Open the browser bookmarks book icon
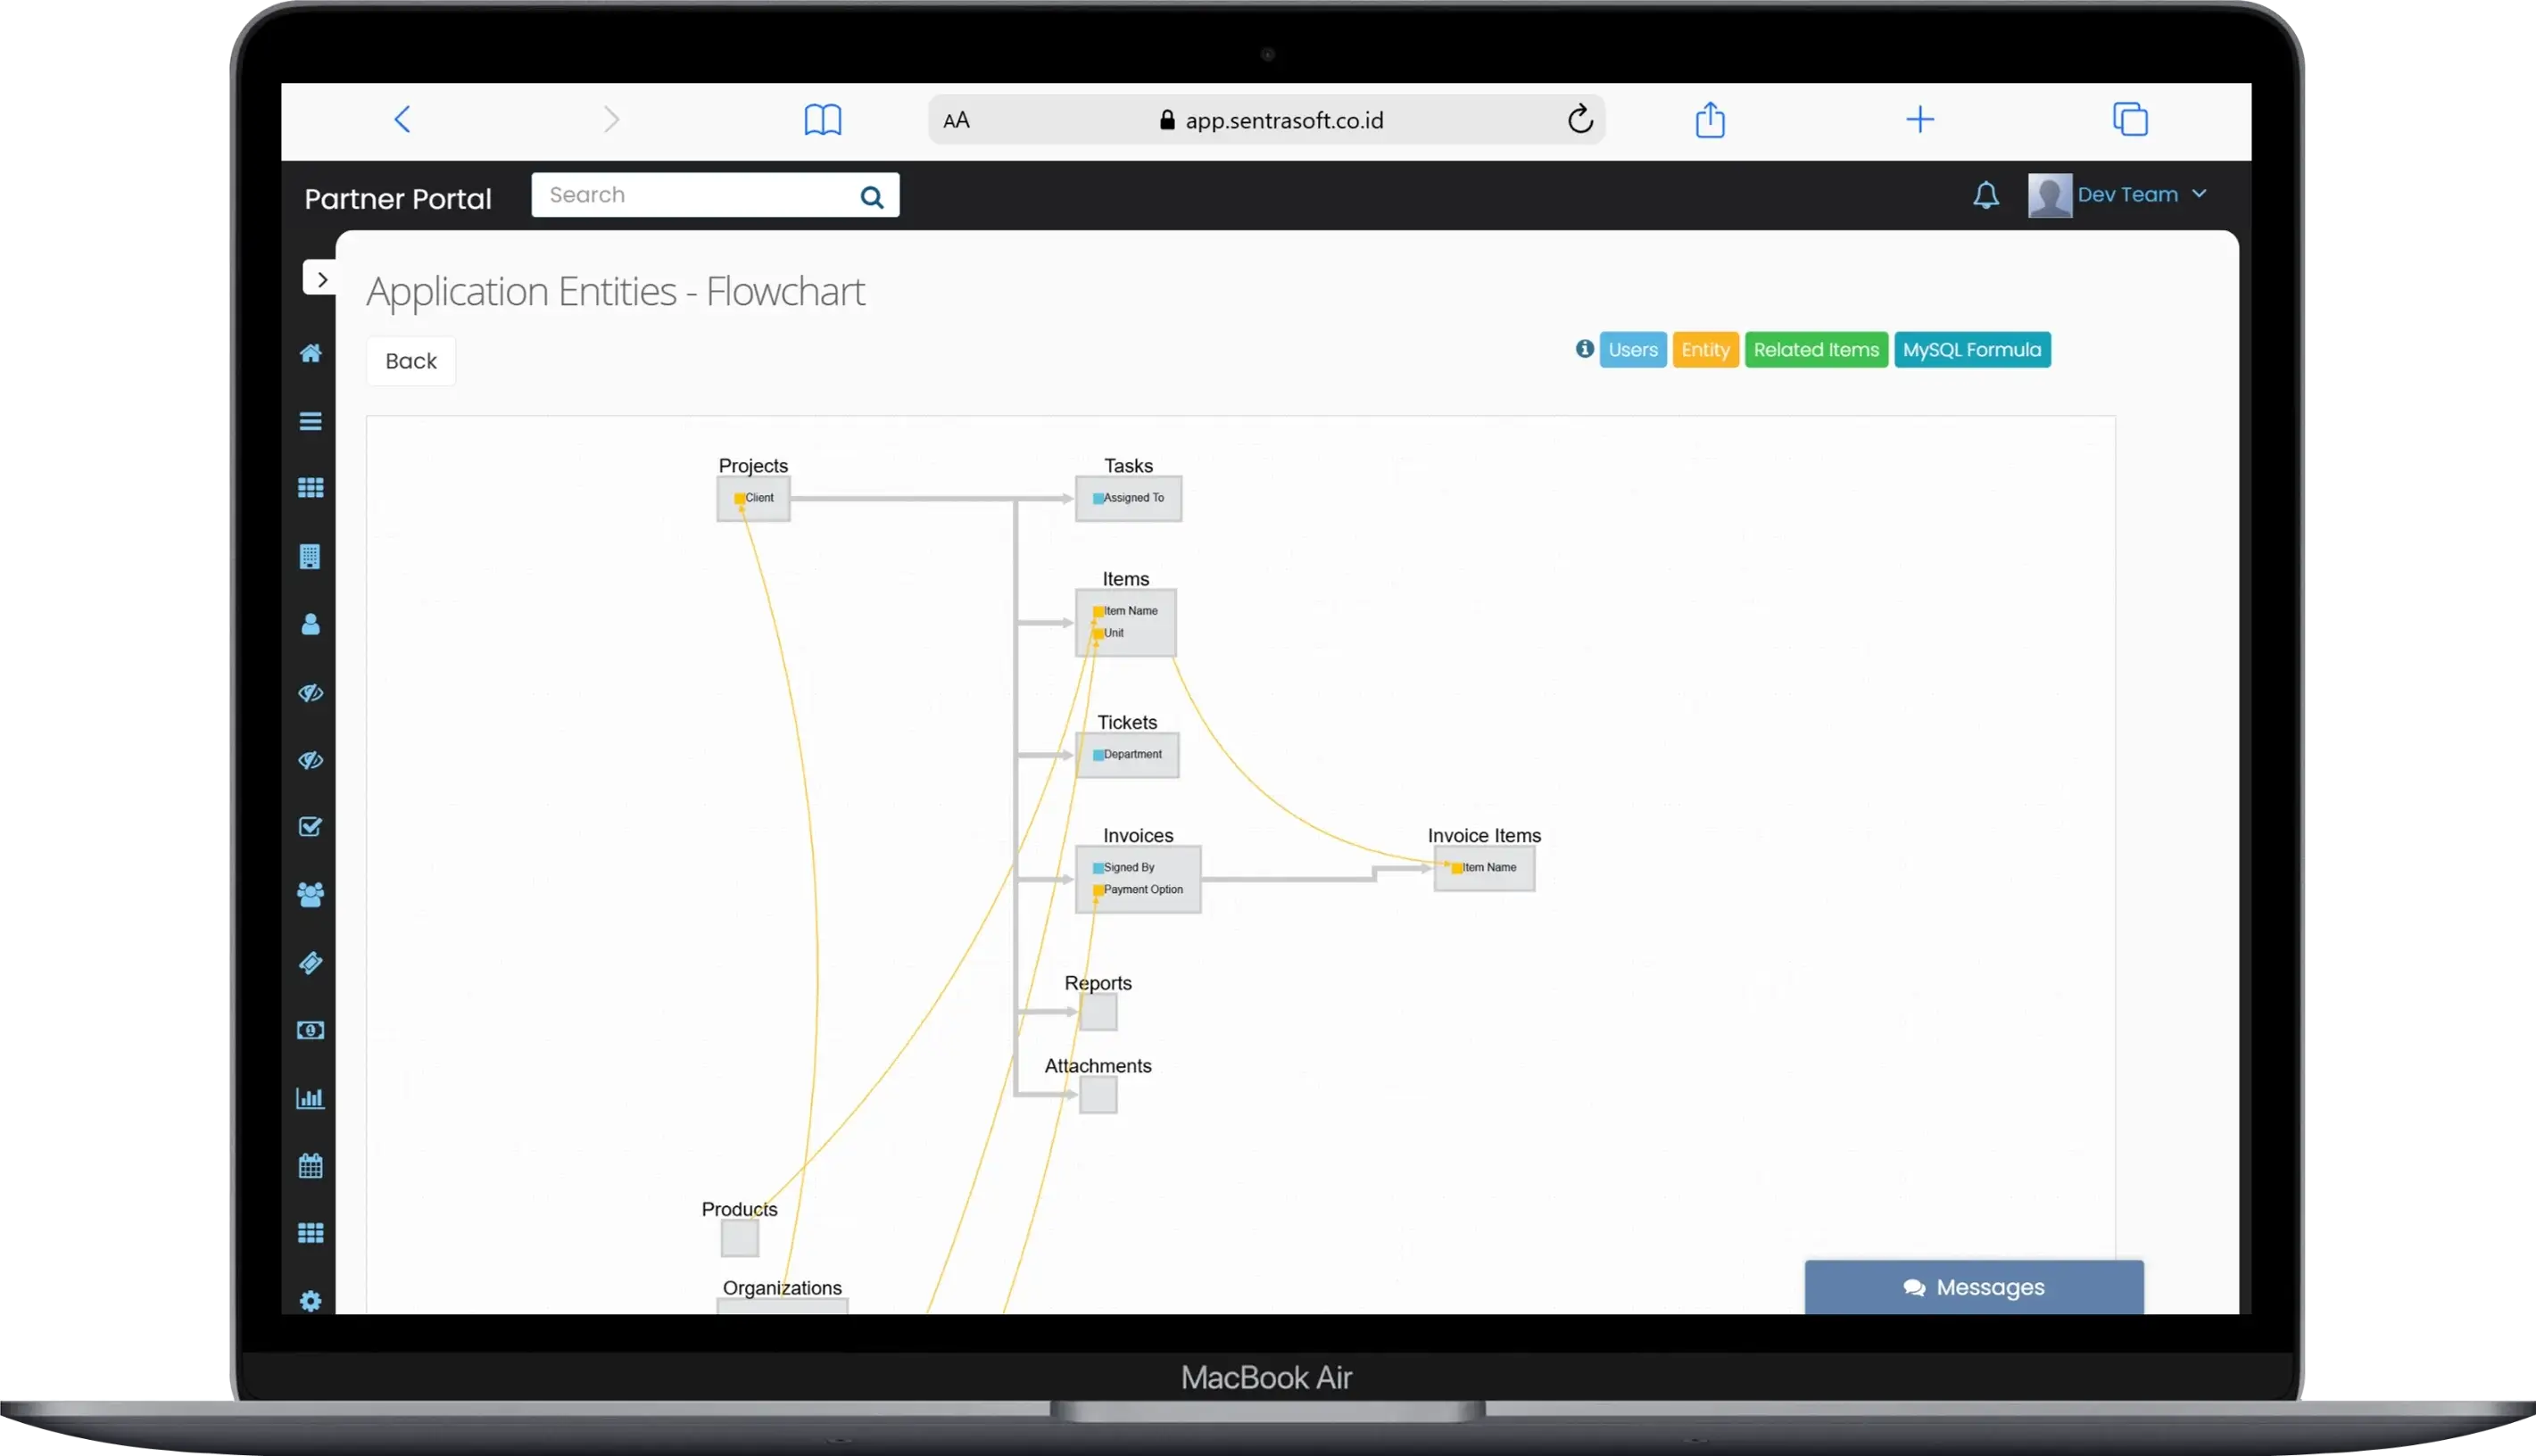Image resolution: width=2536 pixels, height=1456 pixels. coord(823,120)
